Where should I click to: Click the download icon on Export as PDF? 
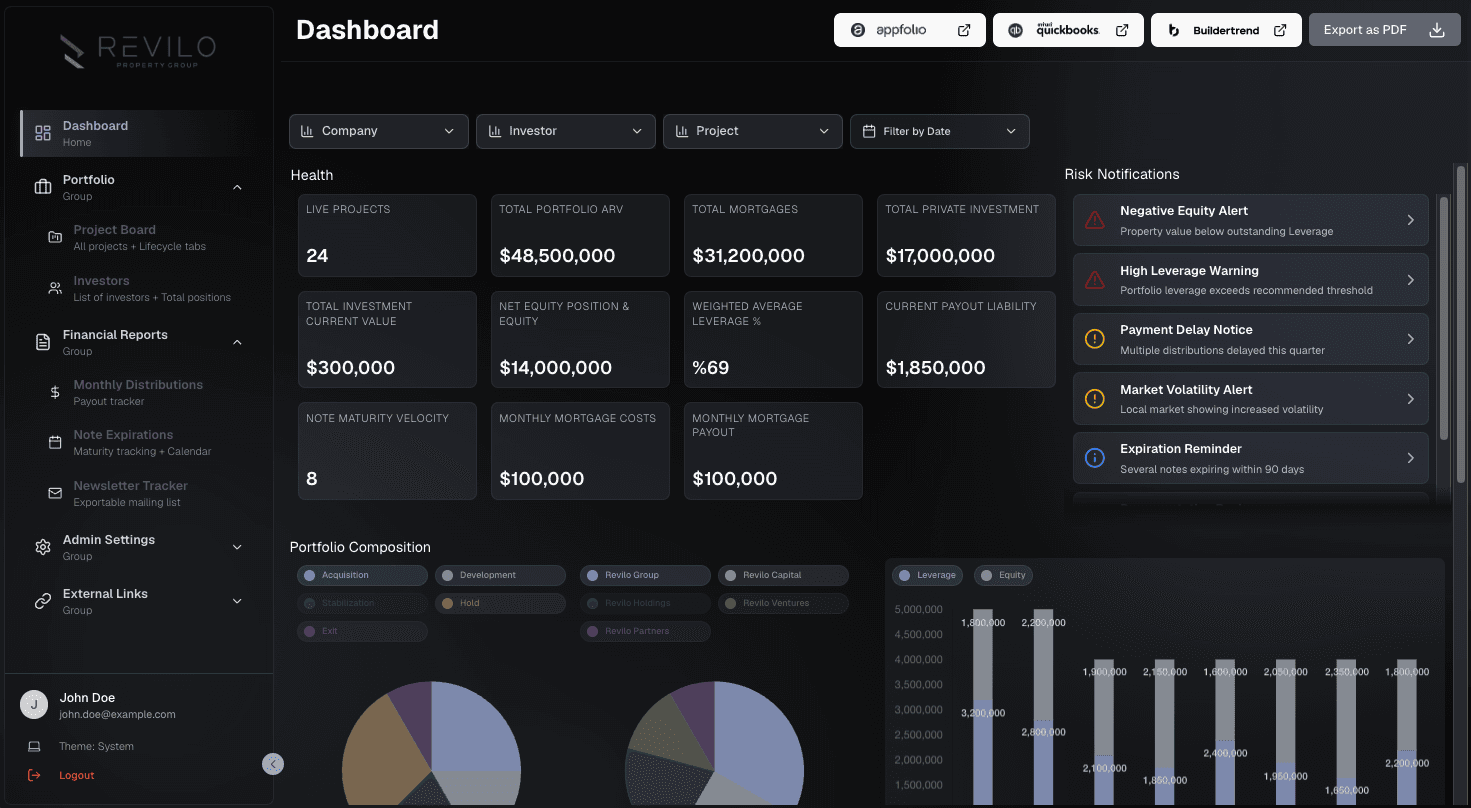[x=1437, y=30]
